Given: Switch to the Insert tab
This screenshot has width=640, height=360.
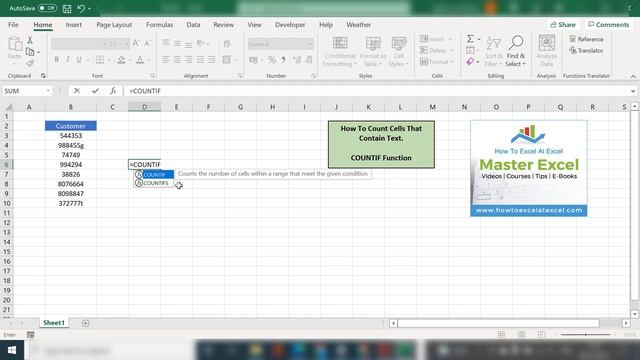Looking at the screenshot, I should pos(73,25).
